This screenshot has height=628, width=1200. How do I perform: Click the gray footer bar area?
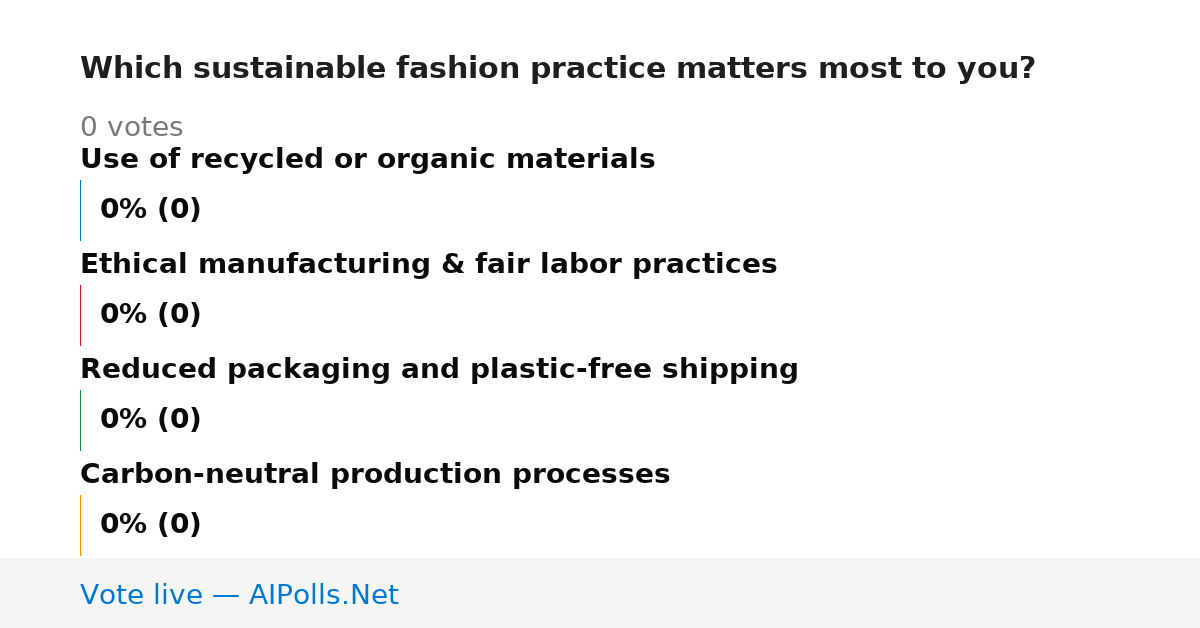tap(600, 593)
